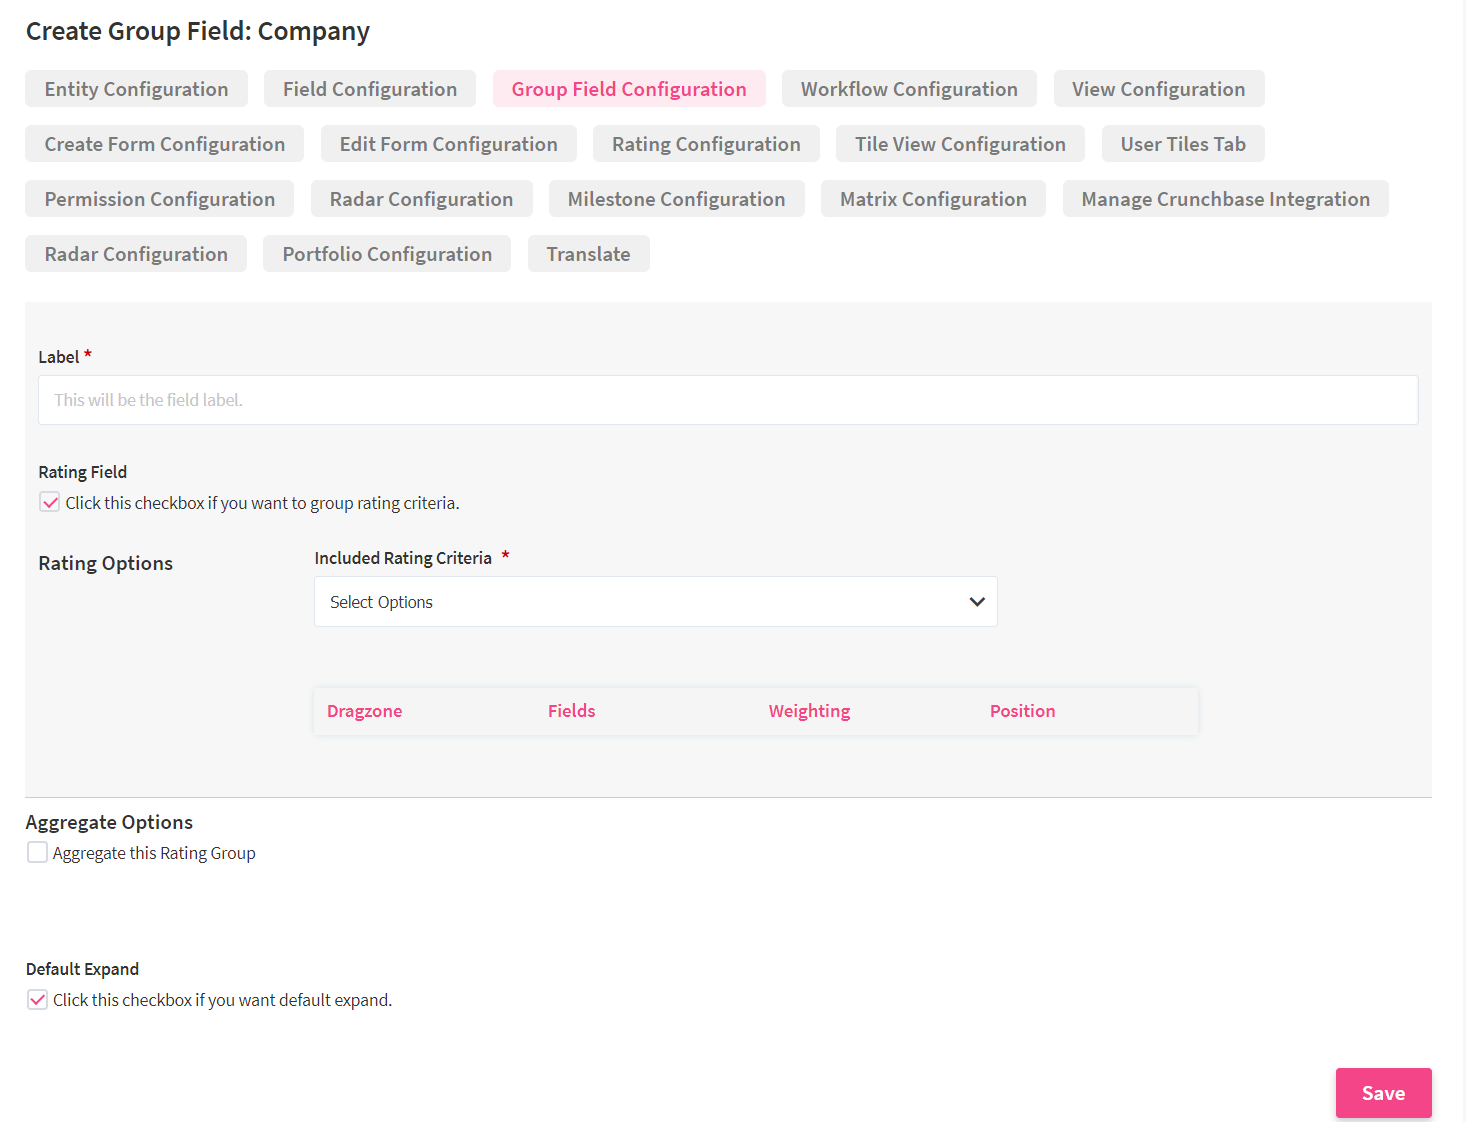Open Rating Configuration tab
This screenshot has height=1122, width=1466.
click(705, 144)
